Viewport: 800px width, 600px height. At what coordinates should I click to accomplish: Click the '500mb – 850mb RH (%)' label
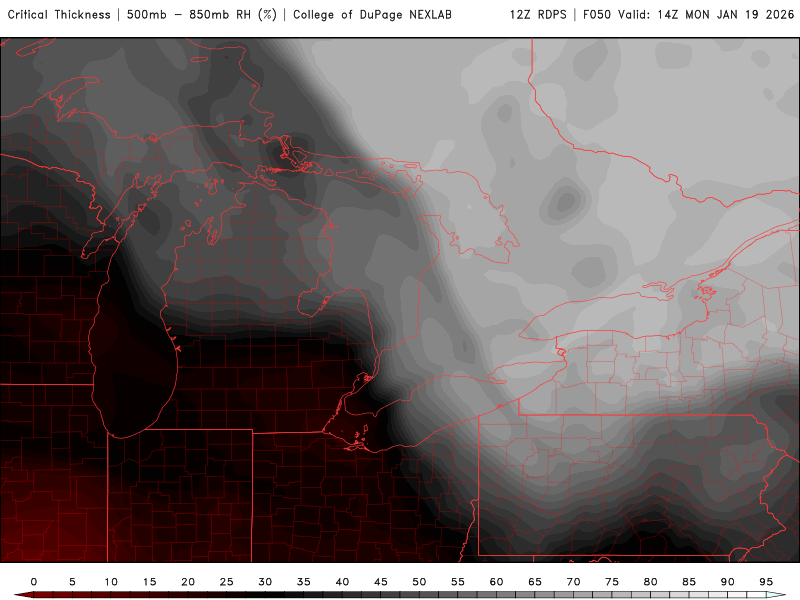coord(202,15)
